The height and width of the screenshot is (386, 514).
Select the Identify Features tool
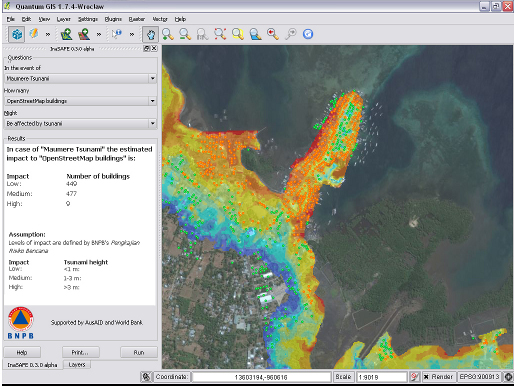(117, 34)
